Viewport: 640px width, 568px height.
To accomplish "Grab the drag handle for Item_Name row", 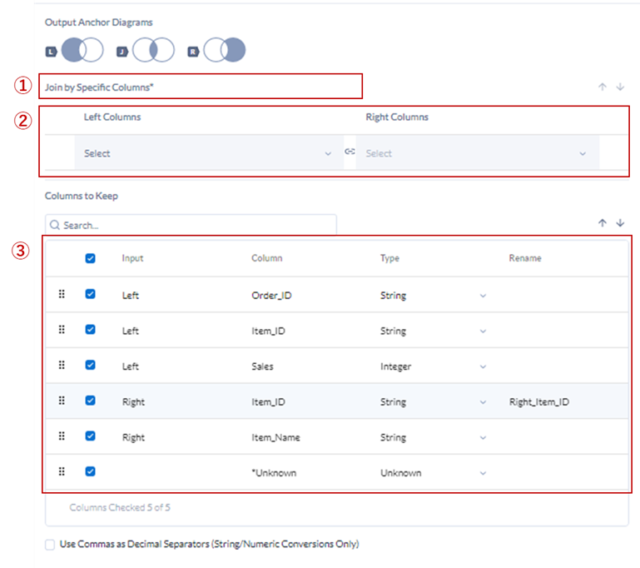I will pyautogui.click(x=62, y=436).
